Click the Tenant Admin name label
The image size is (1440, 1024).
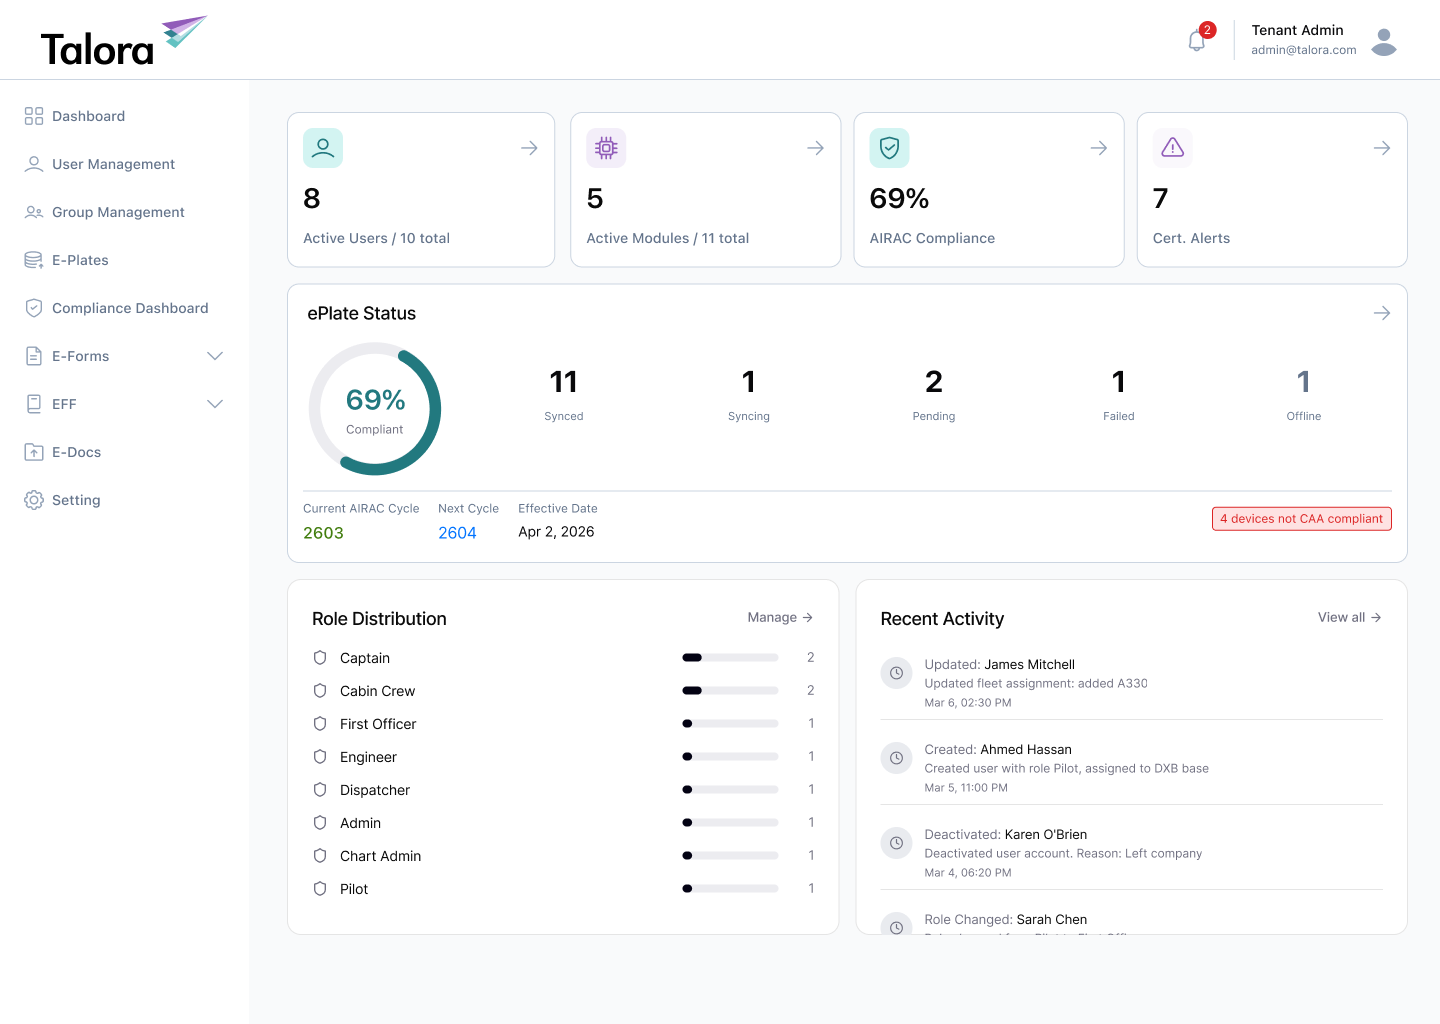[1297, 30]
